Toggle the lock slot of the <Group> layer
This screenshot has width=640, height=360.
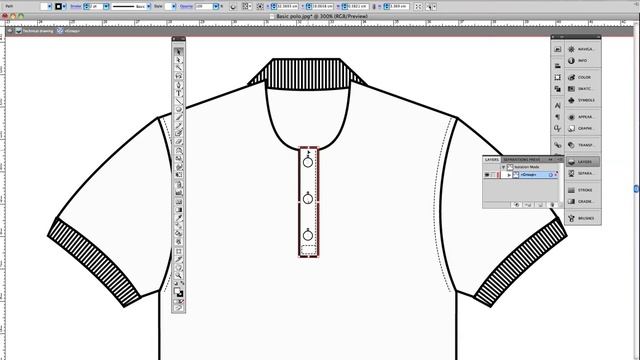[x=493, y=175]
